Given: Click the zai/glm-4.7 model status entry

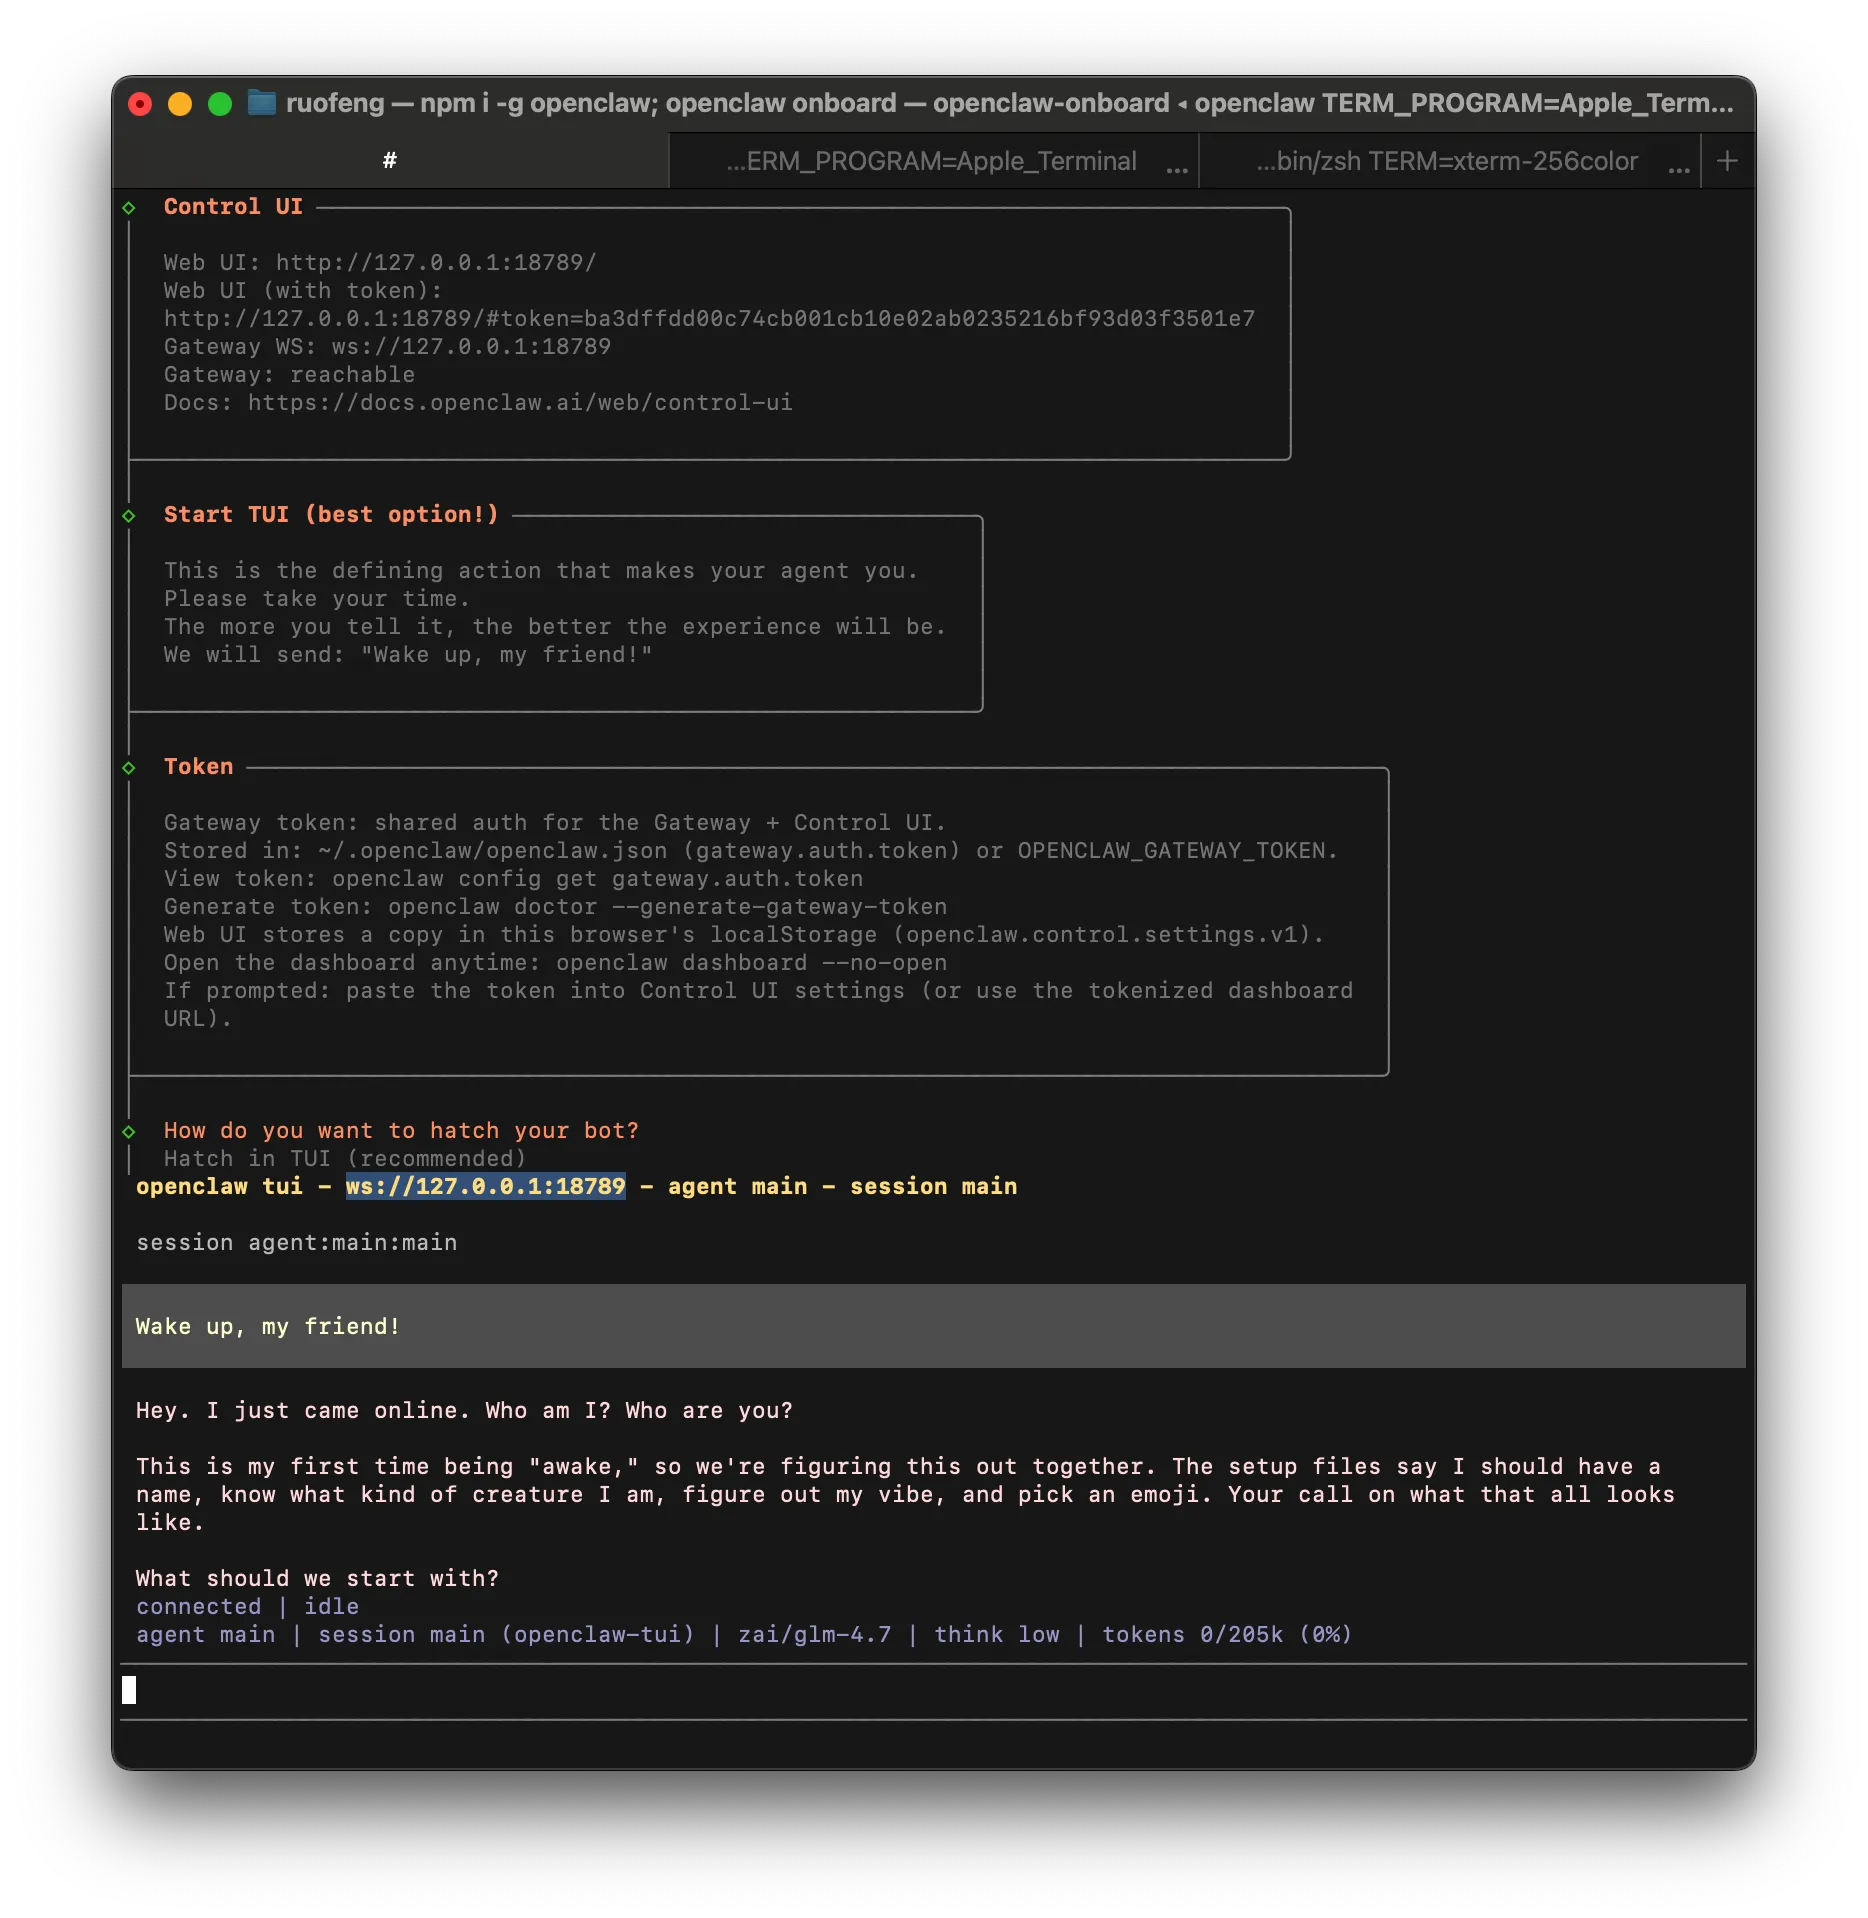Looking at the screenshot, I should coord(814,1635).
